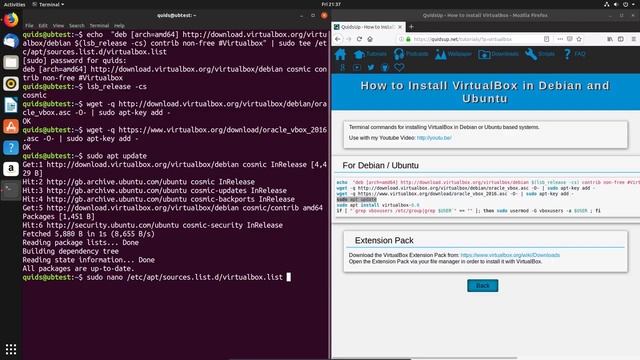
Task: Go to the Firefox home page
Action: (370, 39)
